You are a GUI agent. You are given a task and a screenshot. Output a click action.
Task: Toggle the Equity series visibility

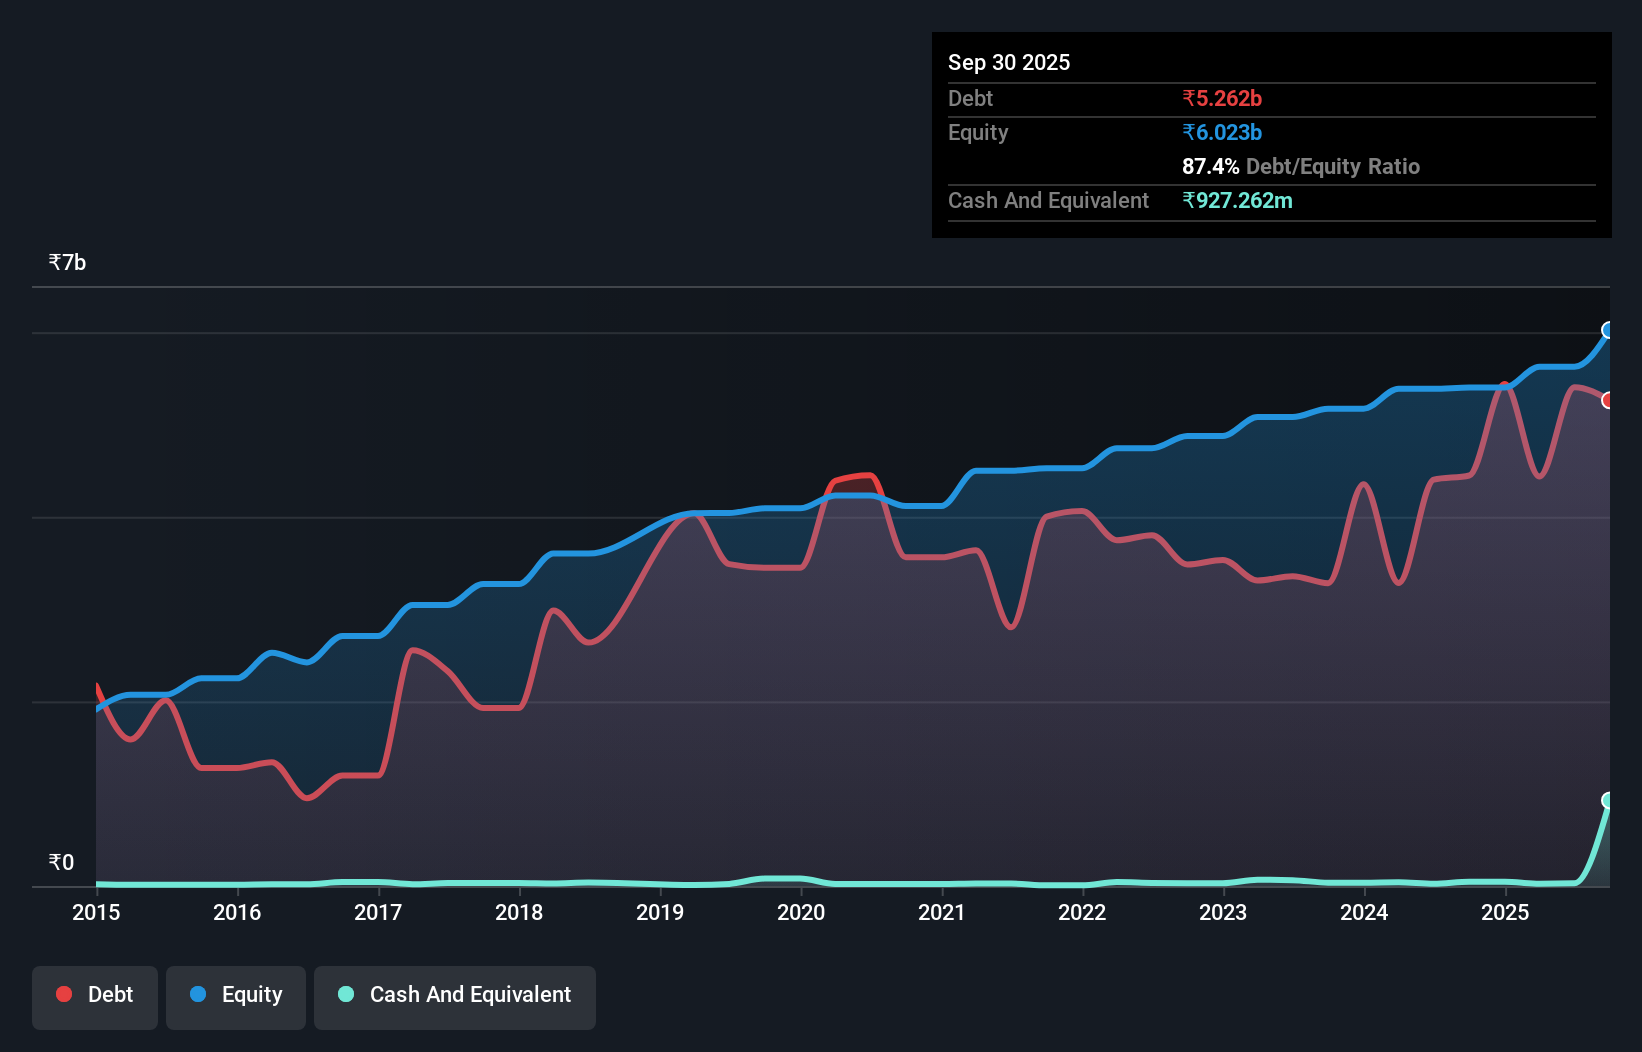tap(235, 995)
